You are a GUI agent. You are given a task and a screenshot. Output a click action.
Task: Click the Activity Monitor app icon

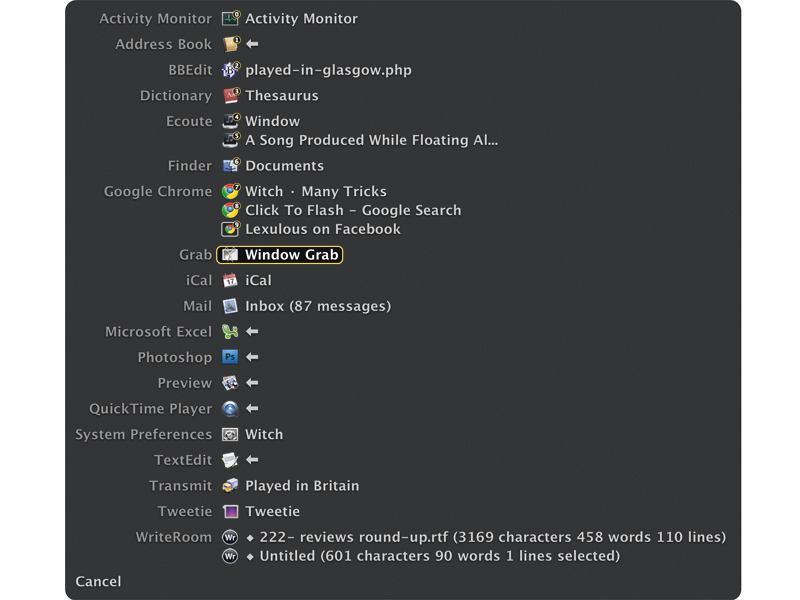(231, 19)
